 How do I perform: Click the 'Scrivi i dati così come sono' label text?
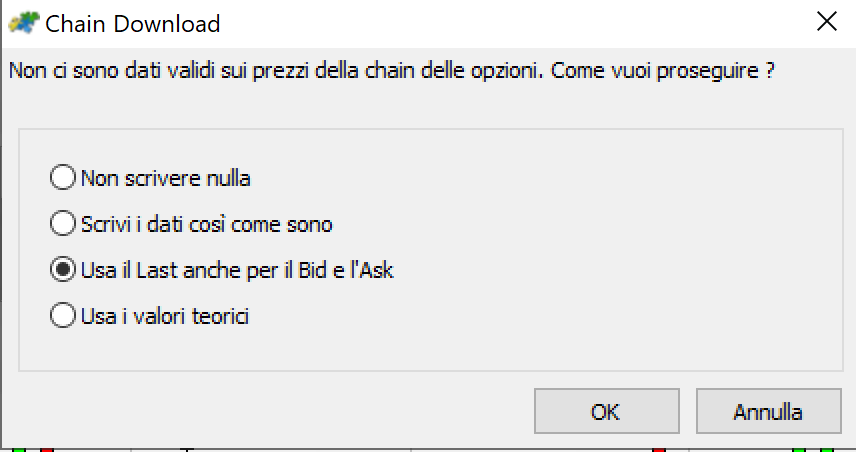(x=206, y=224)
